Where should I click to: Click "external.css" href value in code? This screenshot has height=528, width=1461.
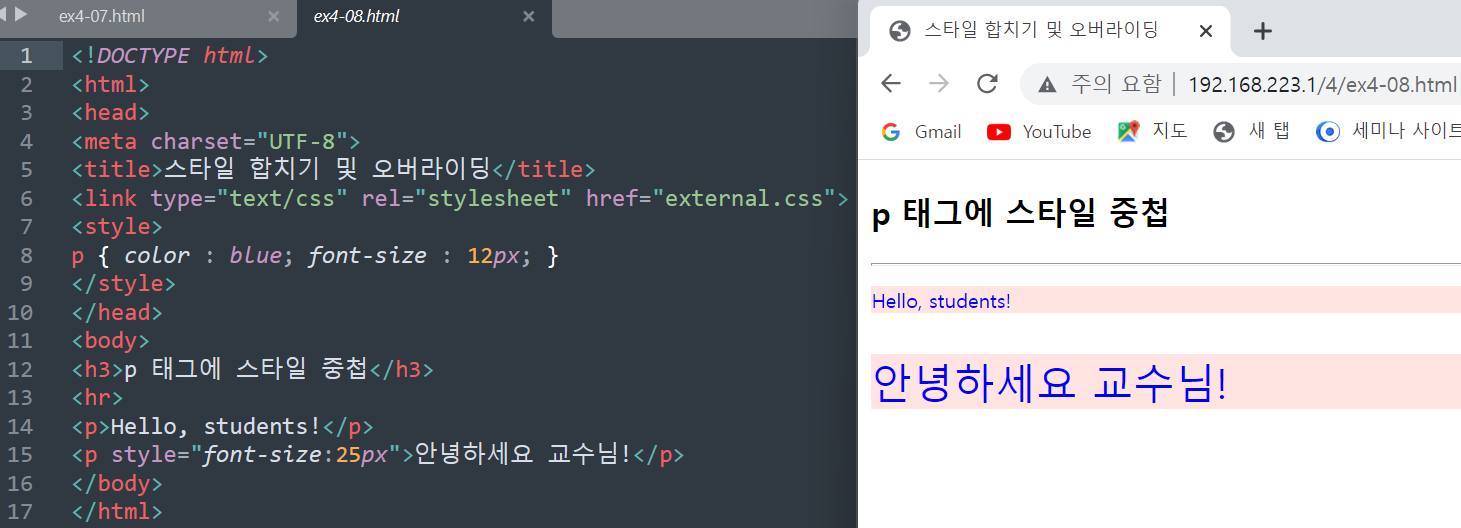744,198
